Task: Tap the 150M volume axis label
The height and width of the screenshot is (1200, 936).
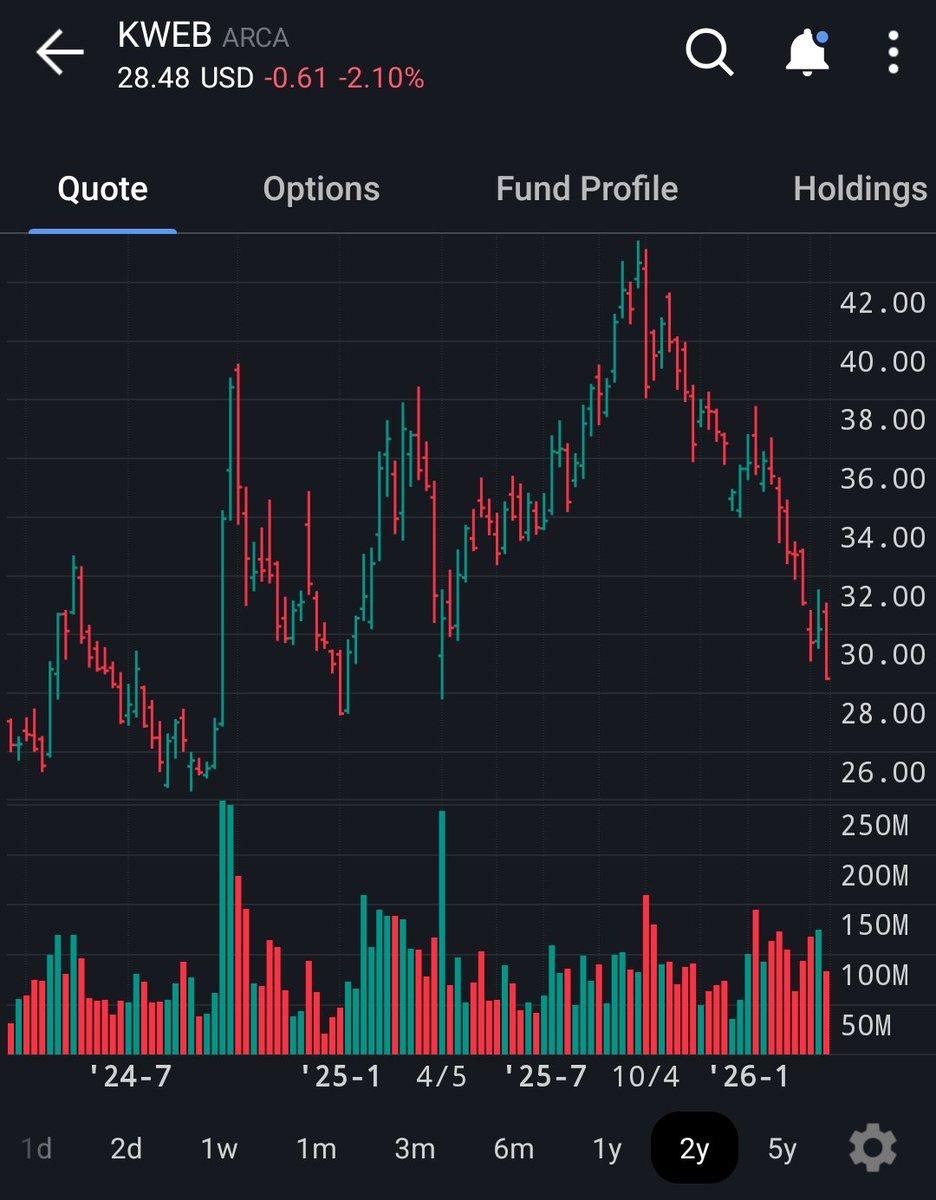Action: [x=875, y=925]
